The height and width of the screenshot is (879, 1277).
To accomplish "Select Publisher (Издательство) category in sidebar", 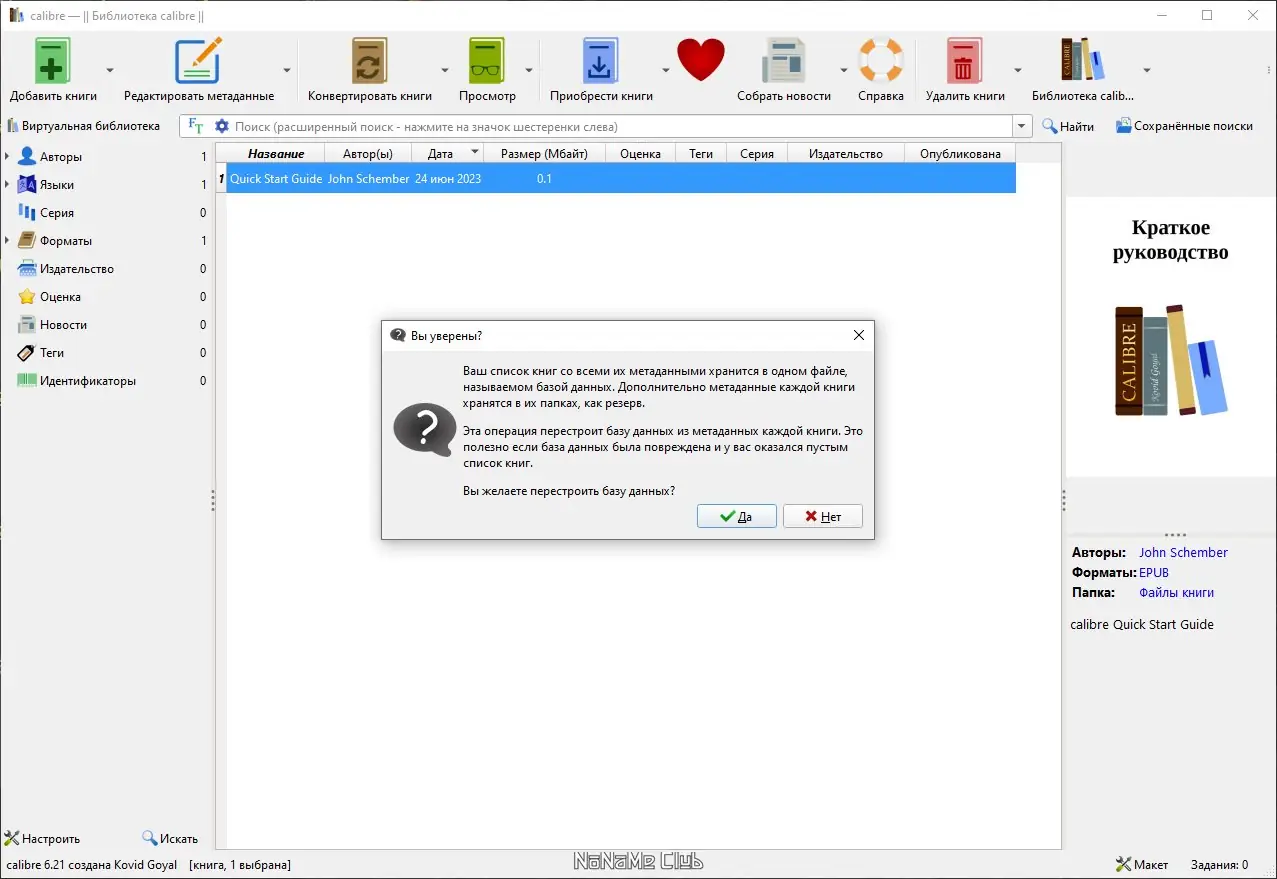I will [x=77, y=269].
